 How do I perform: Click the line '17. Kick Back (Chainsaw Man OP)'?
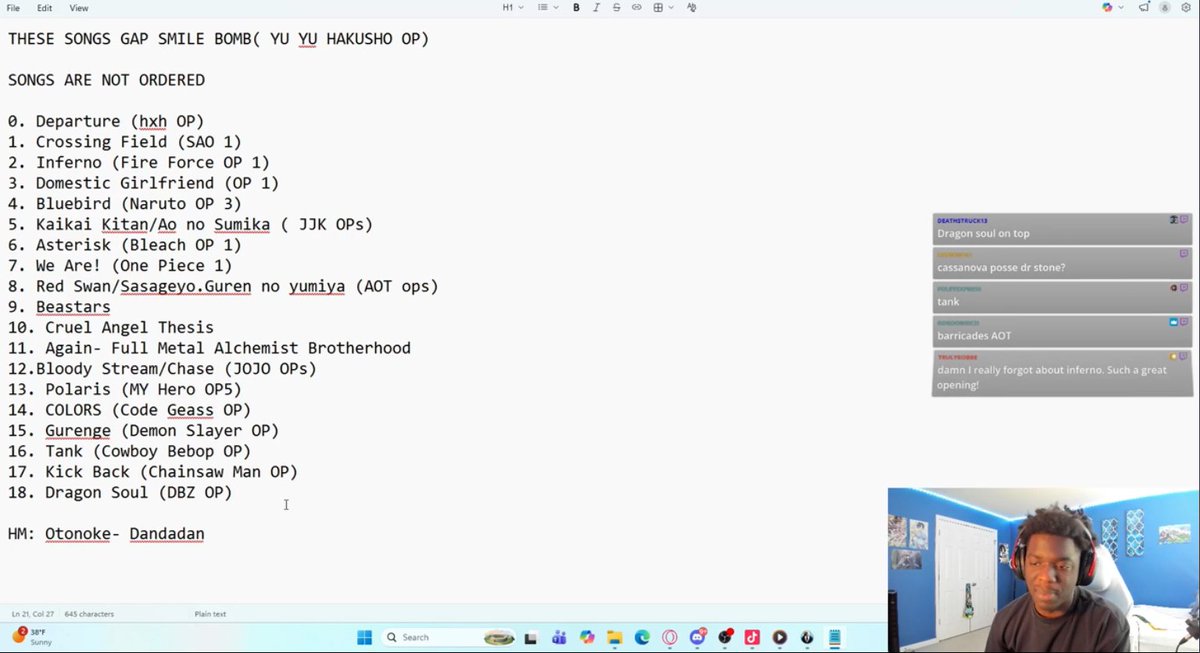(153, 472)
